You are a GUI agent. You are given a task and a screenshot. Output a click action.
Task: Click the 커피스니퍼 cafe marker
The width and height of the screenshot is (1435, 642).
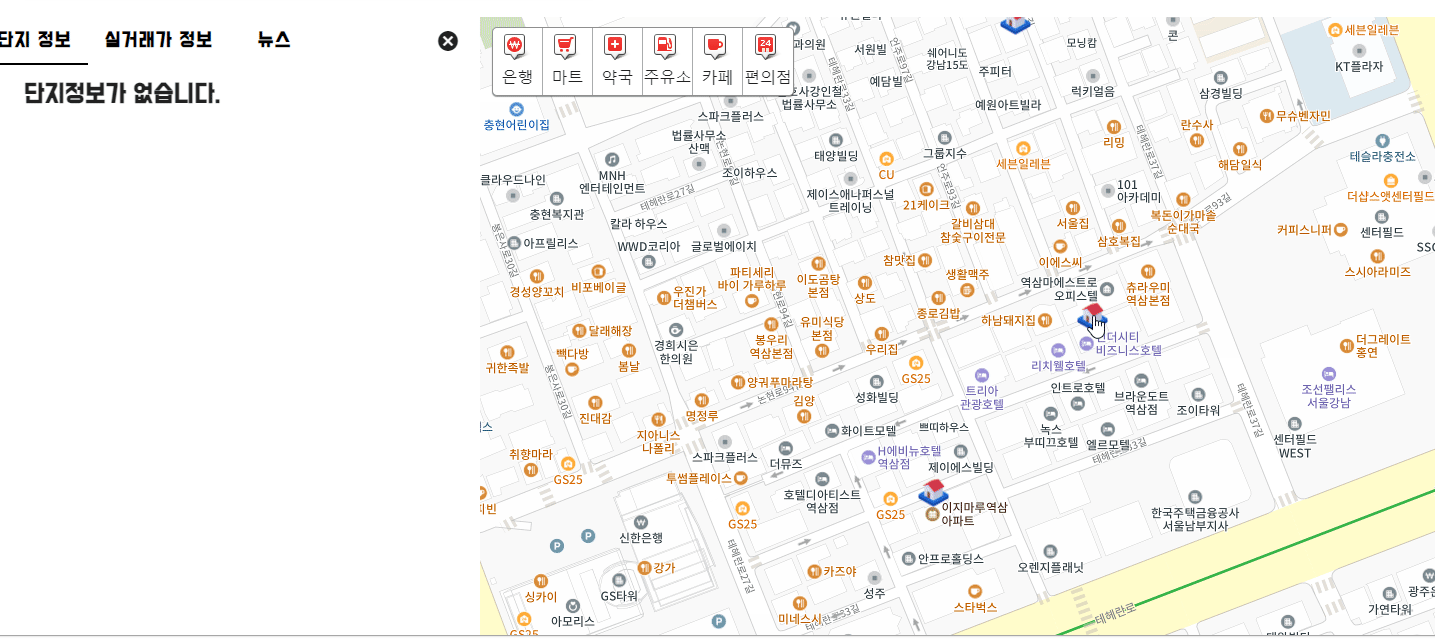[x=1341, y=229]
